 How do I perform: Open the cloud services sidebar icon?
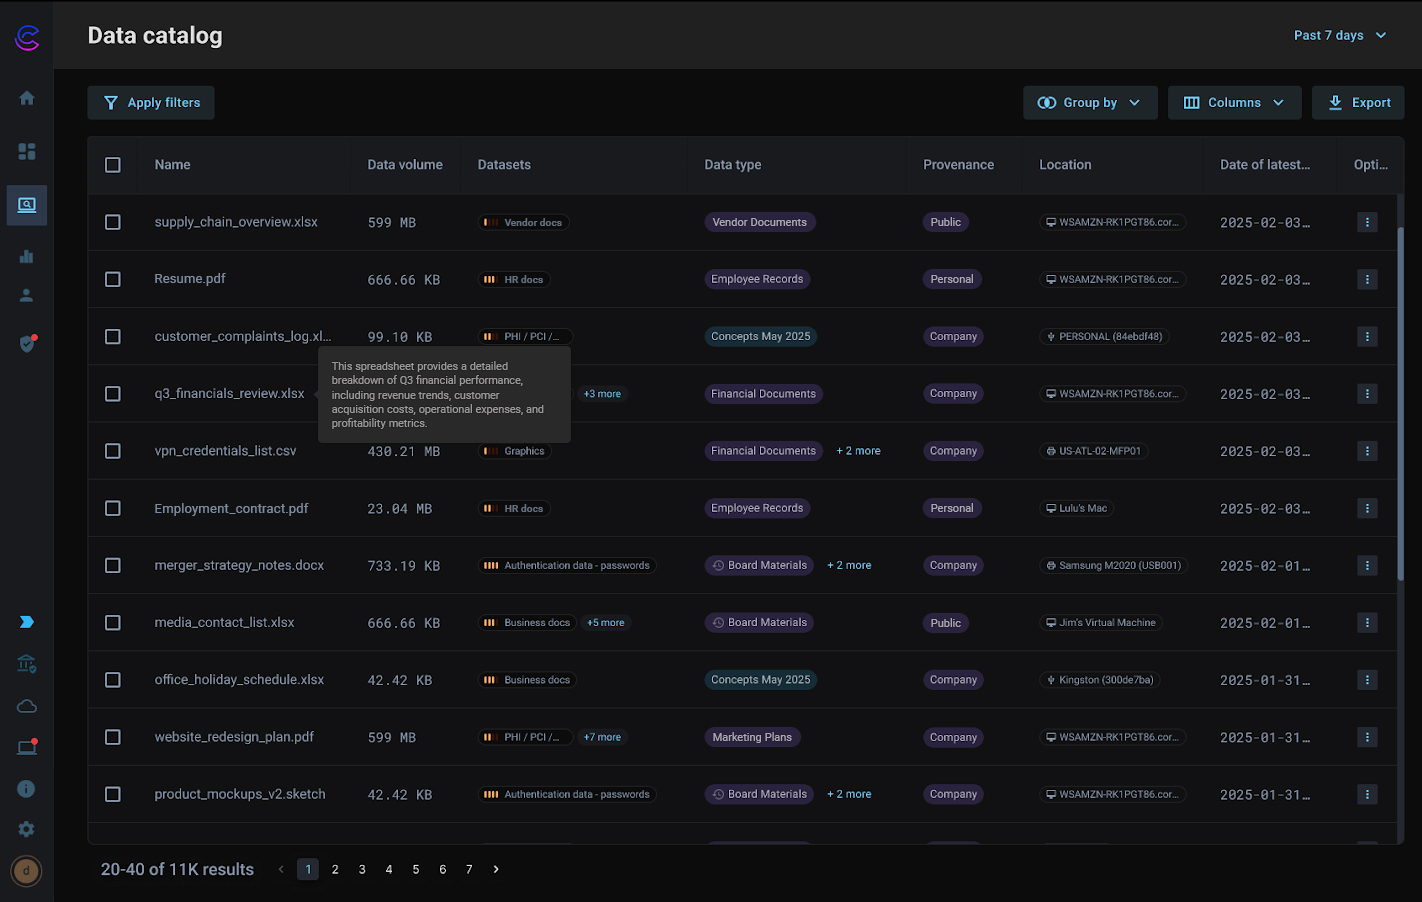click(x=26, y=706)
